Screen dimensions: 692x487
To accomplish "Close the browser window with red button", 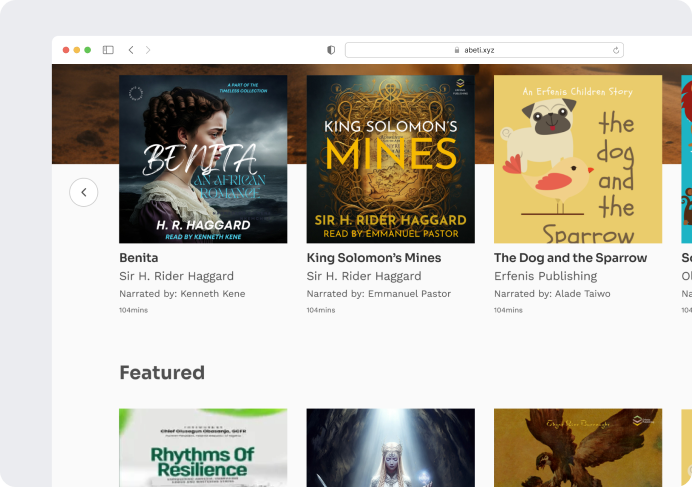I will tap(66, 50).
